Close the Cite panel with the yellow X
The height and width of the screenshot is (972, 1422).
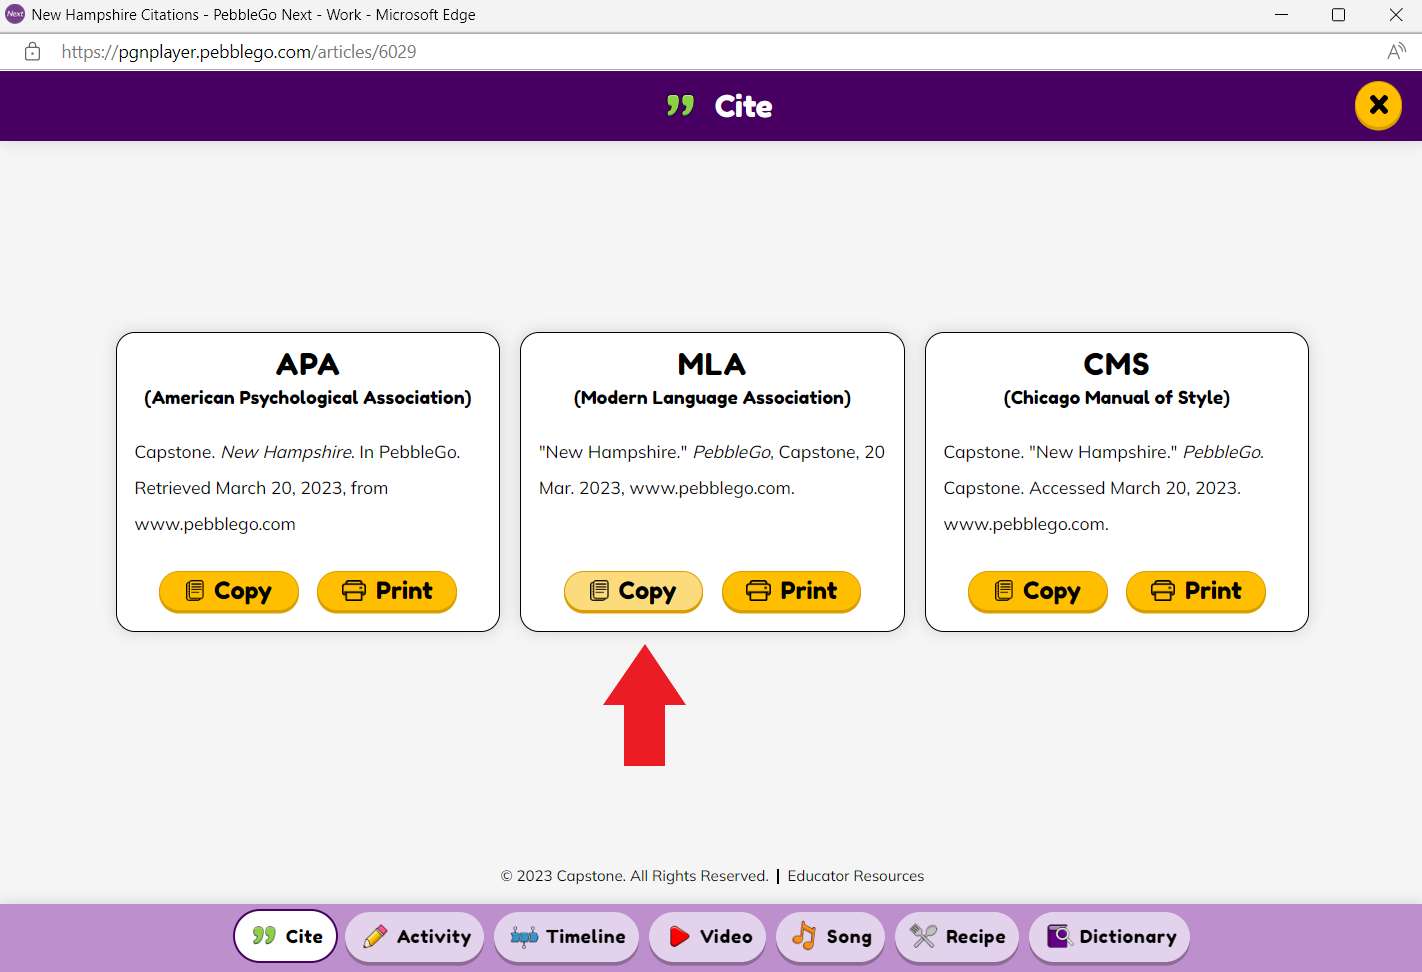tap(1378, 105)
